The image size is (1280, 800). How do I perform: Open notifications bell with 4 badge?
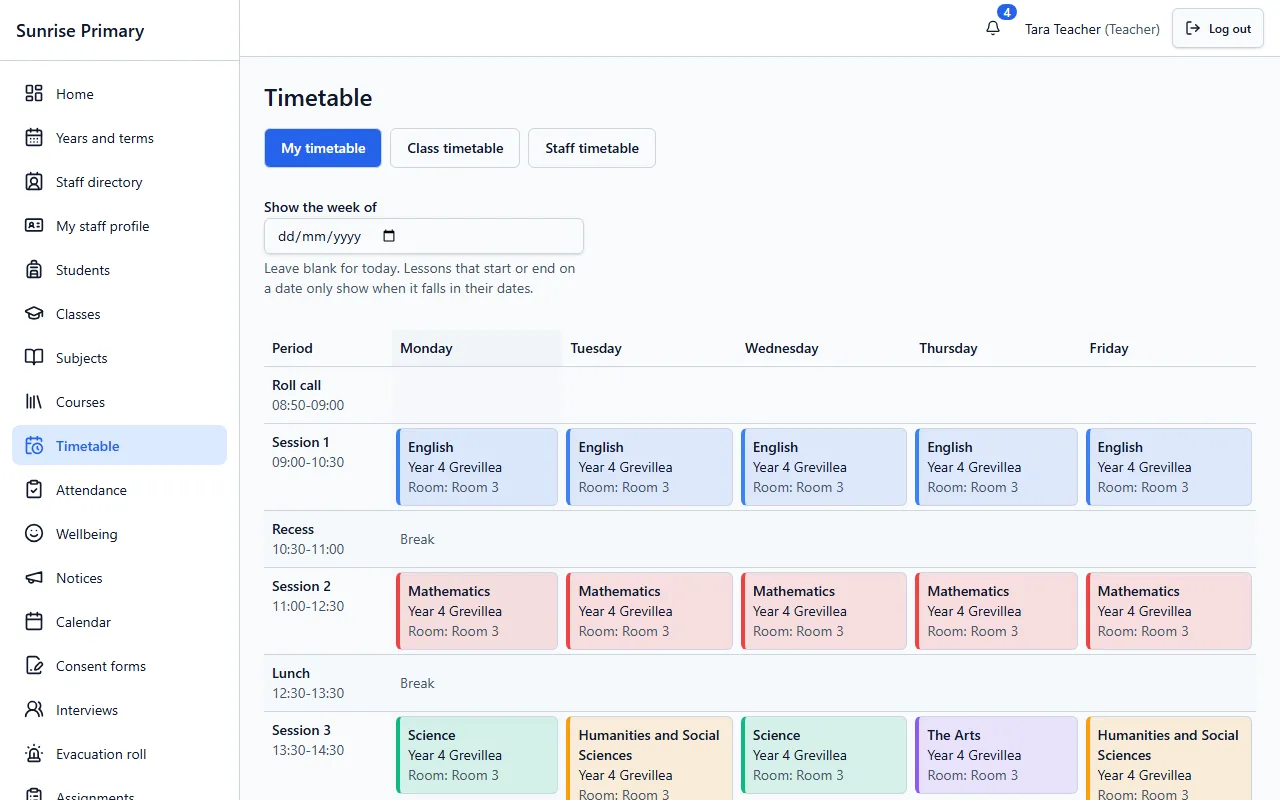click(993, 28)
